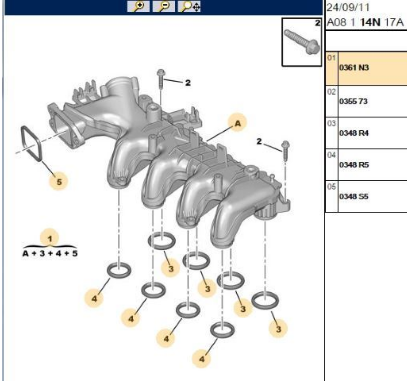Select the magnifier with pan arrows icon

point(189,6)
